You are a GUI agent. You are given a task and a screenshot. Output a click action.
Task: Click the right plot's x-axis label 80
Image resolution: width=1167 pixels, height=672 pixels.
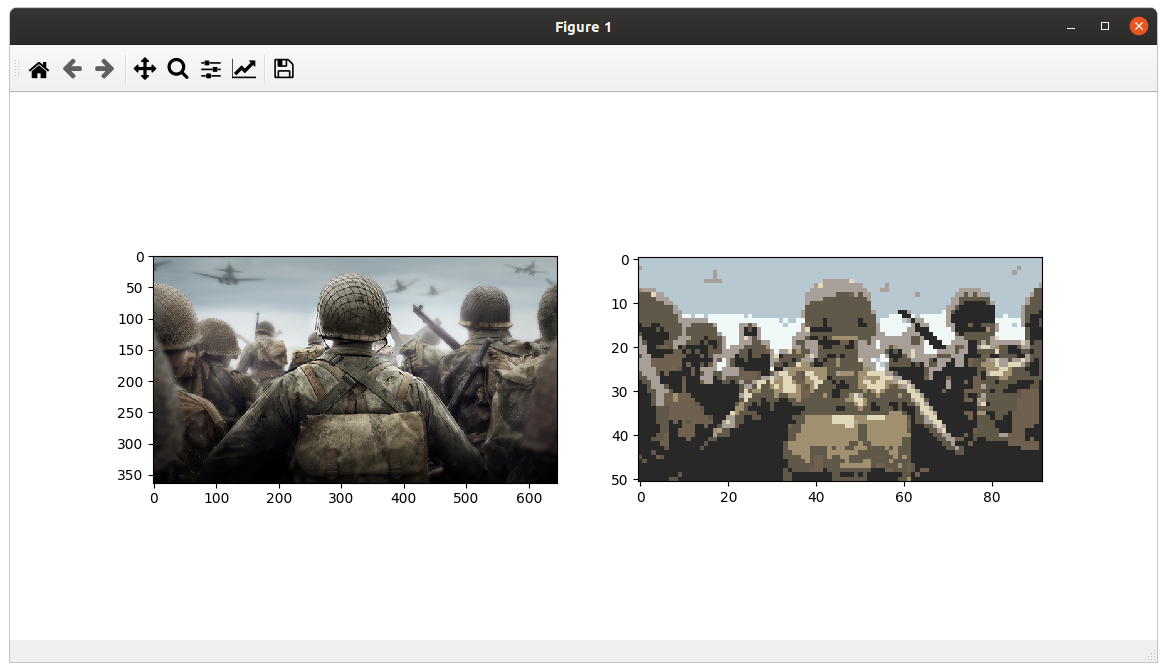[x=991, y=497]
